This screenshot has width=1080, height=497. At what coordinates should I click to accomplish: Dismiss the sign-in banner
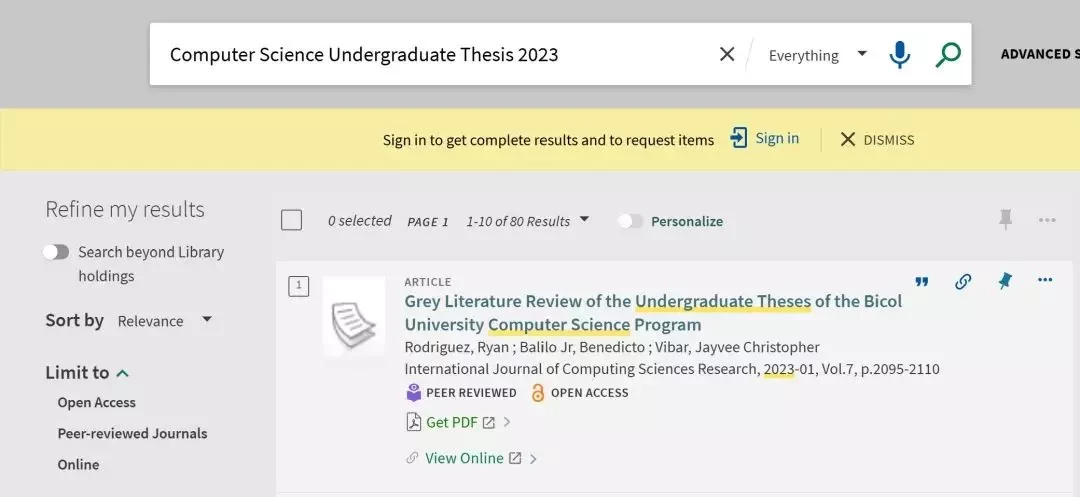click(x=877, y=140)
